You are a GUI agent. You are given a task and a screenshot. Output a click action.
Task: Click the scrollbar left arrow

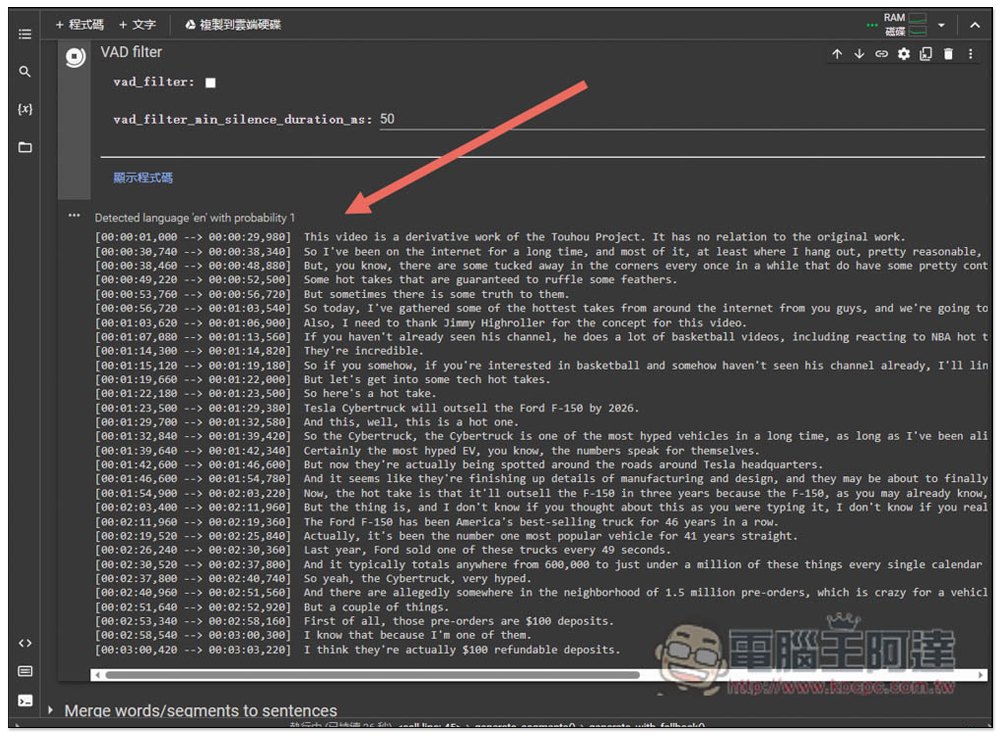pyautogui.click(x=97, y=675)
